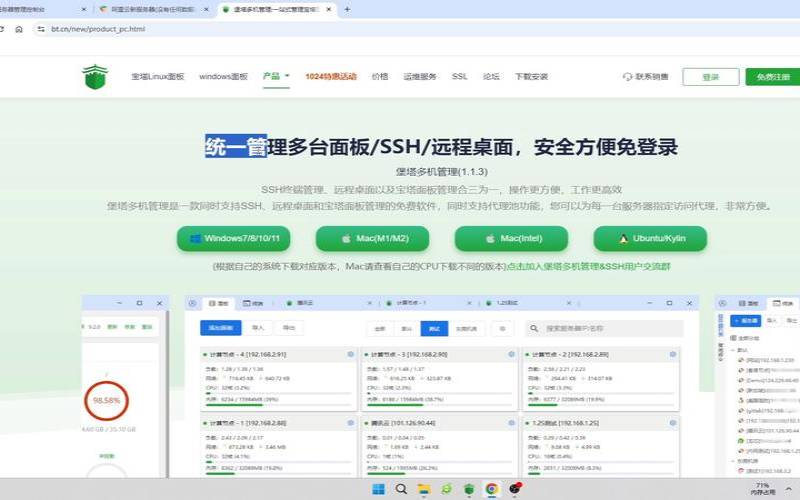Click the blue 添加面板 button in preview
This screenshot has height=500, width=800.
click(220, 328)
